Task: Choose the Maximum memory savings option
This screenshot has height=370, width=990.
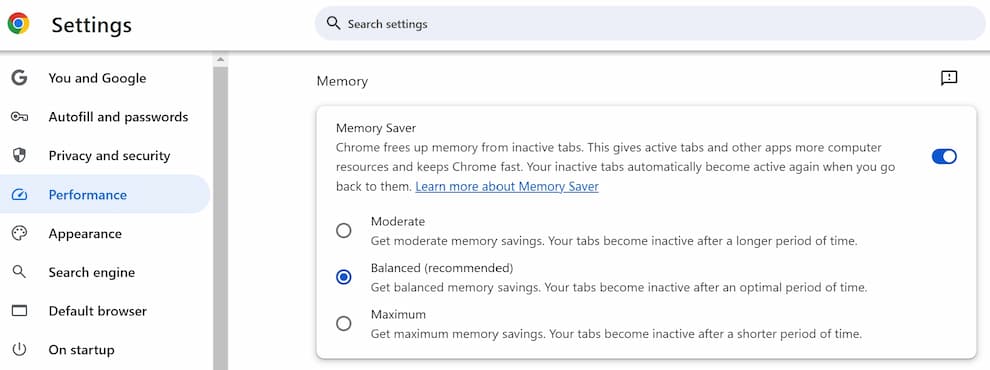Action: coord(343,323)
